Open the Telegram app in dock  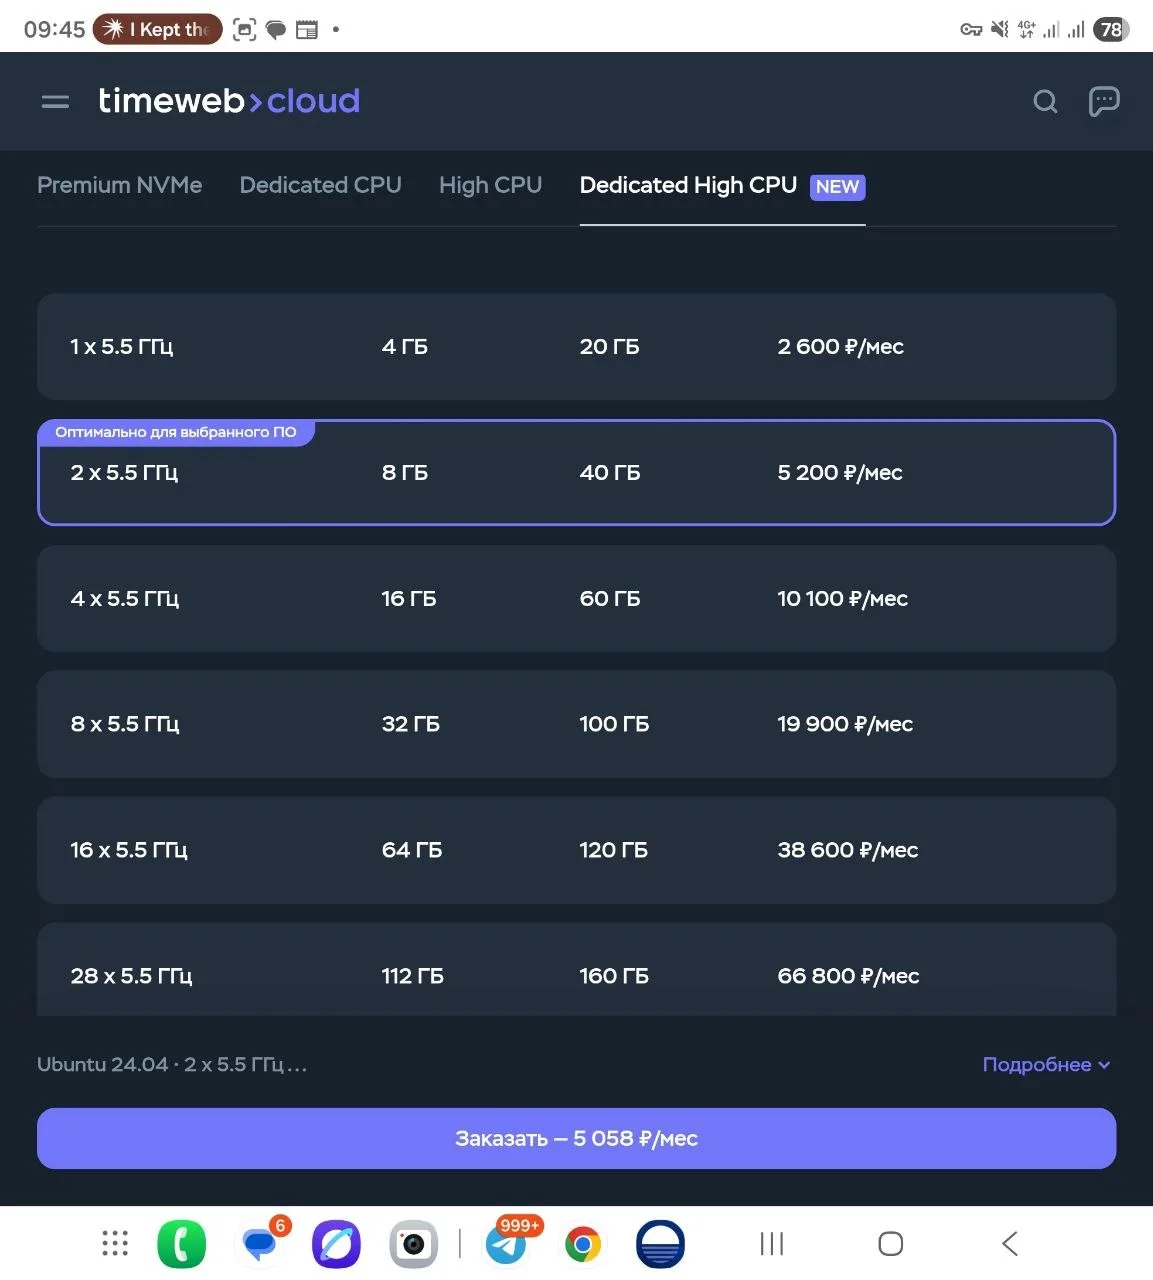[x=506, y=1244]
